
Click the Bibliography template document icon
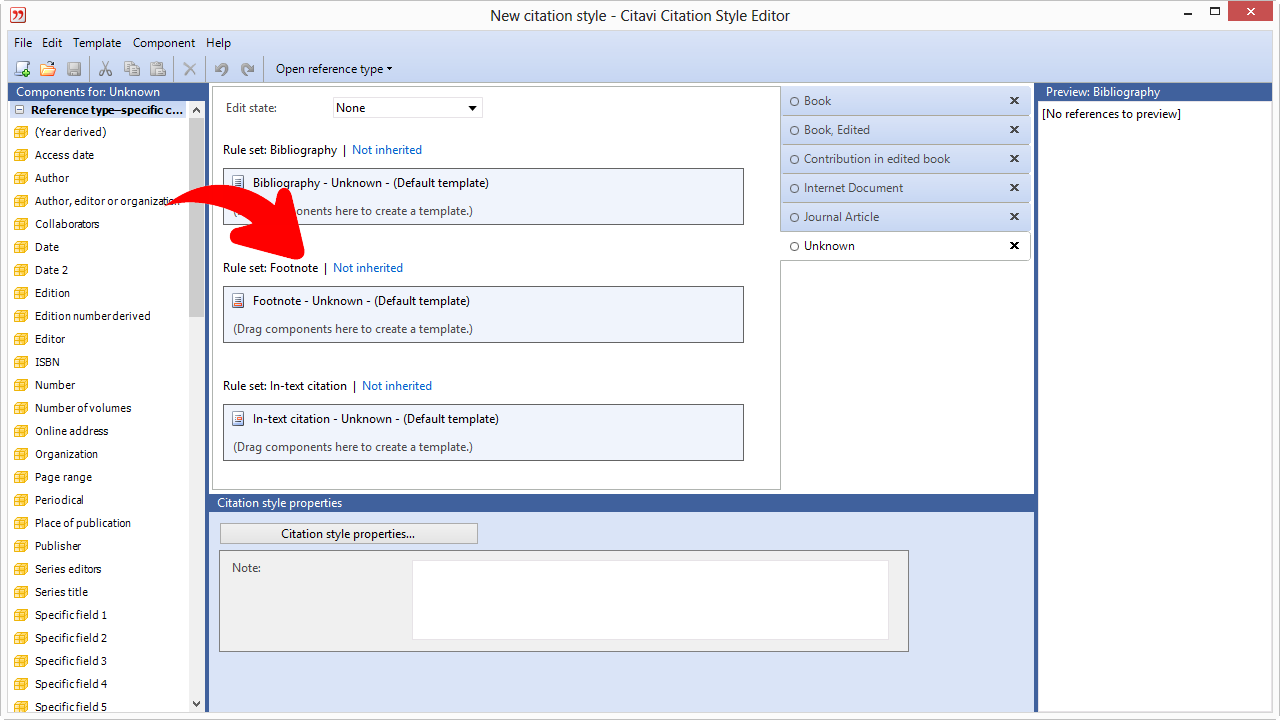pyautogui.click(x=238, y=183)
